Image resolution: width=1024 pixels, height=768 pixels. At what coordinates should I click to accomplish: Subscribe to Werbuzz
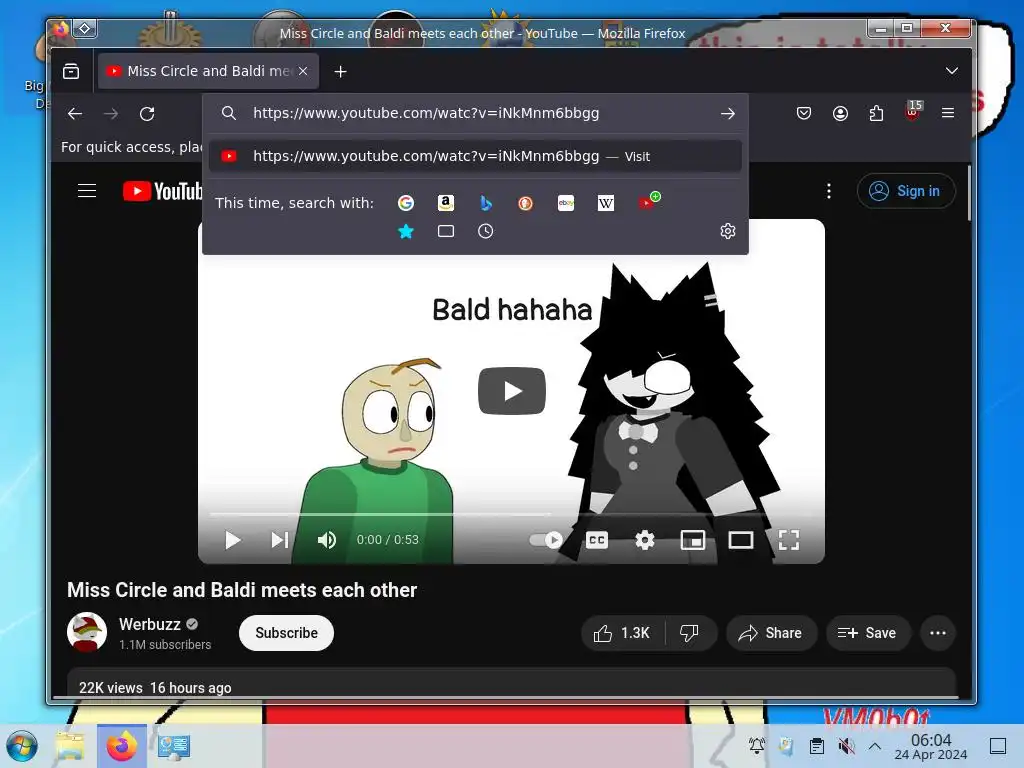[x=286, y=633]
